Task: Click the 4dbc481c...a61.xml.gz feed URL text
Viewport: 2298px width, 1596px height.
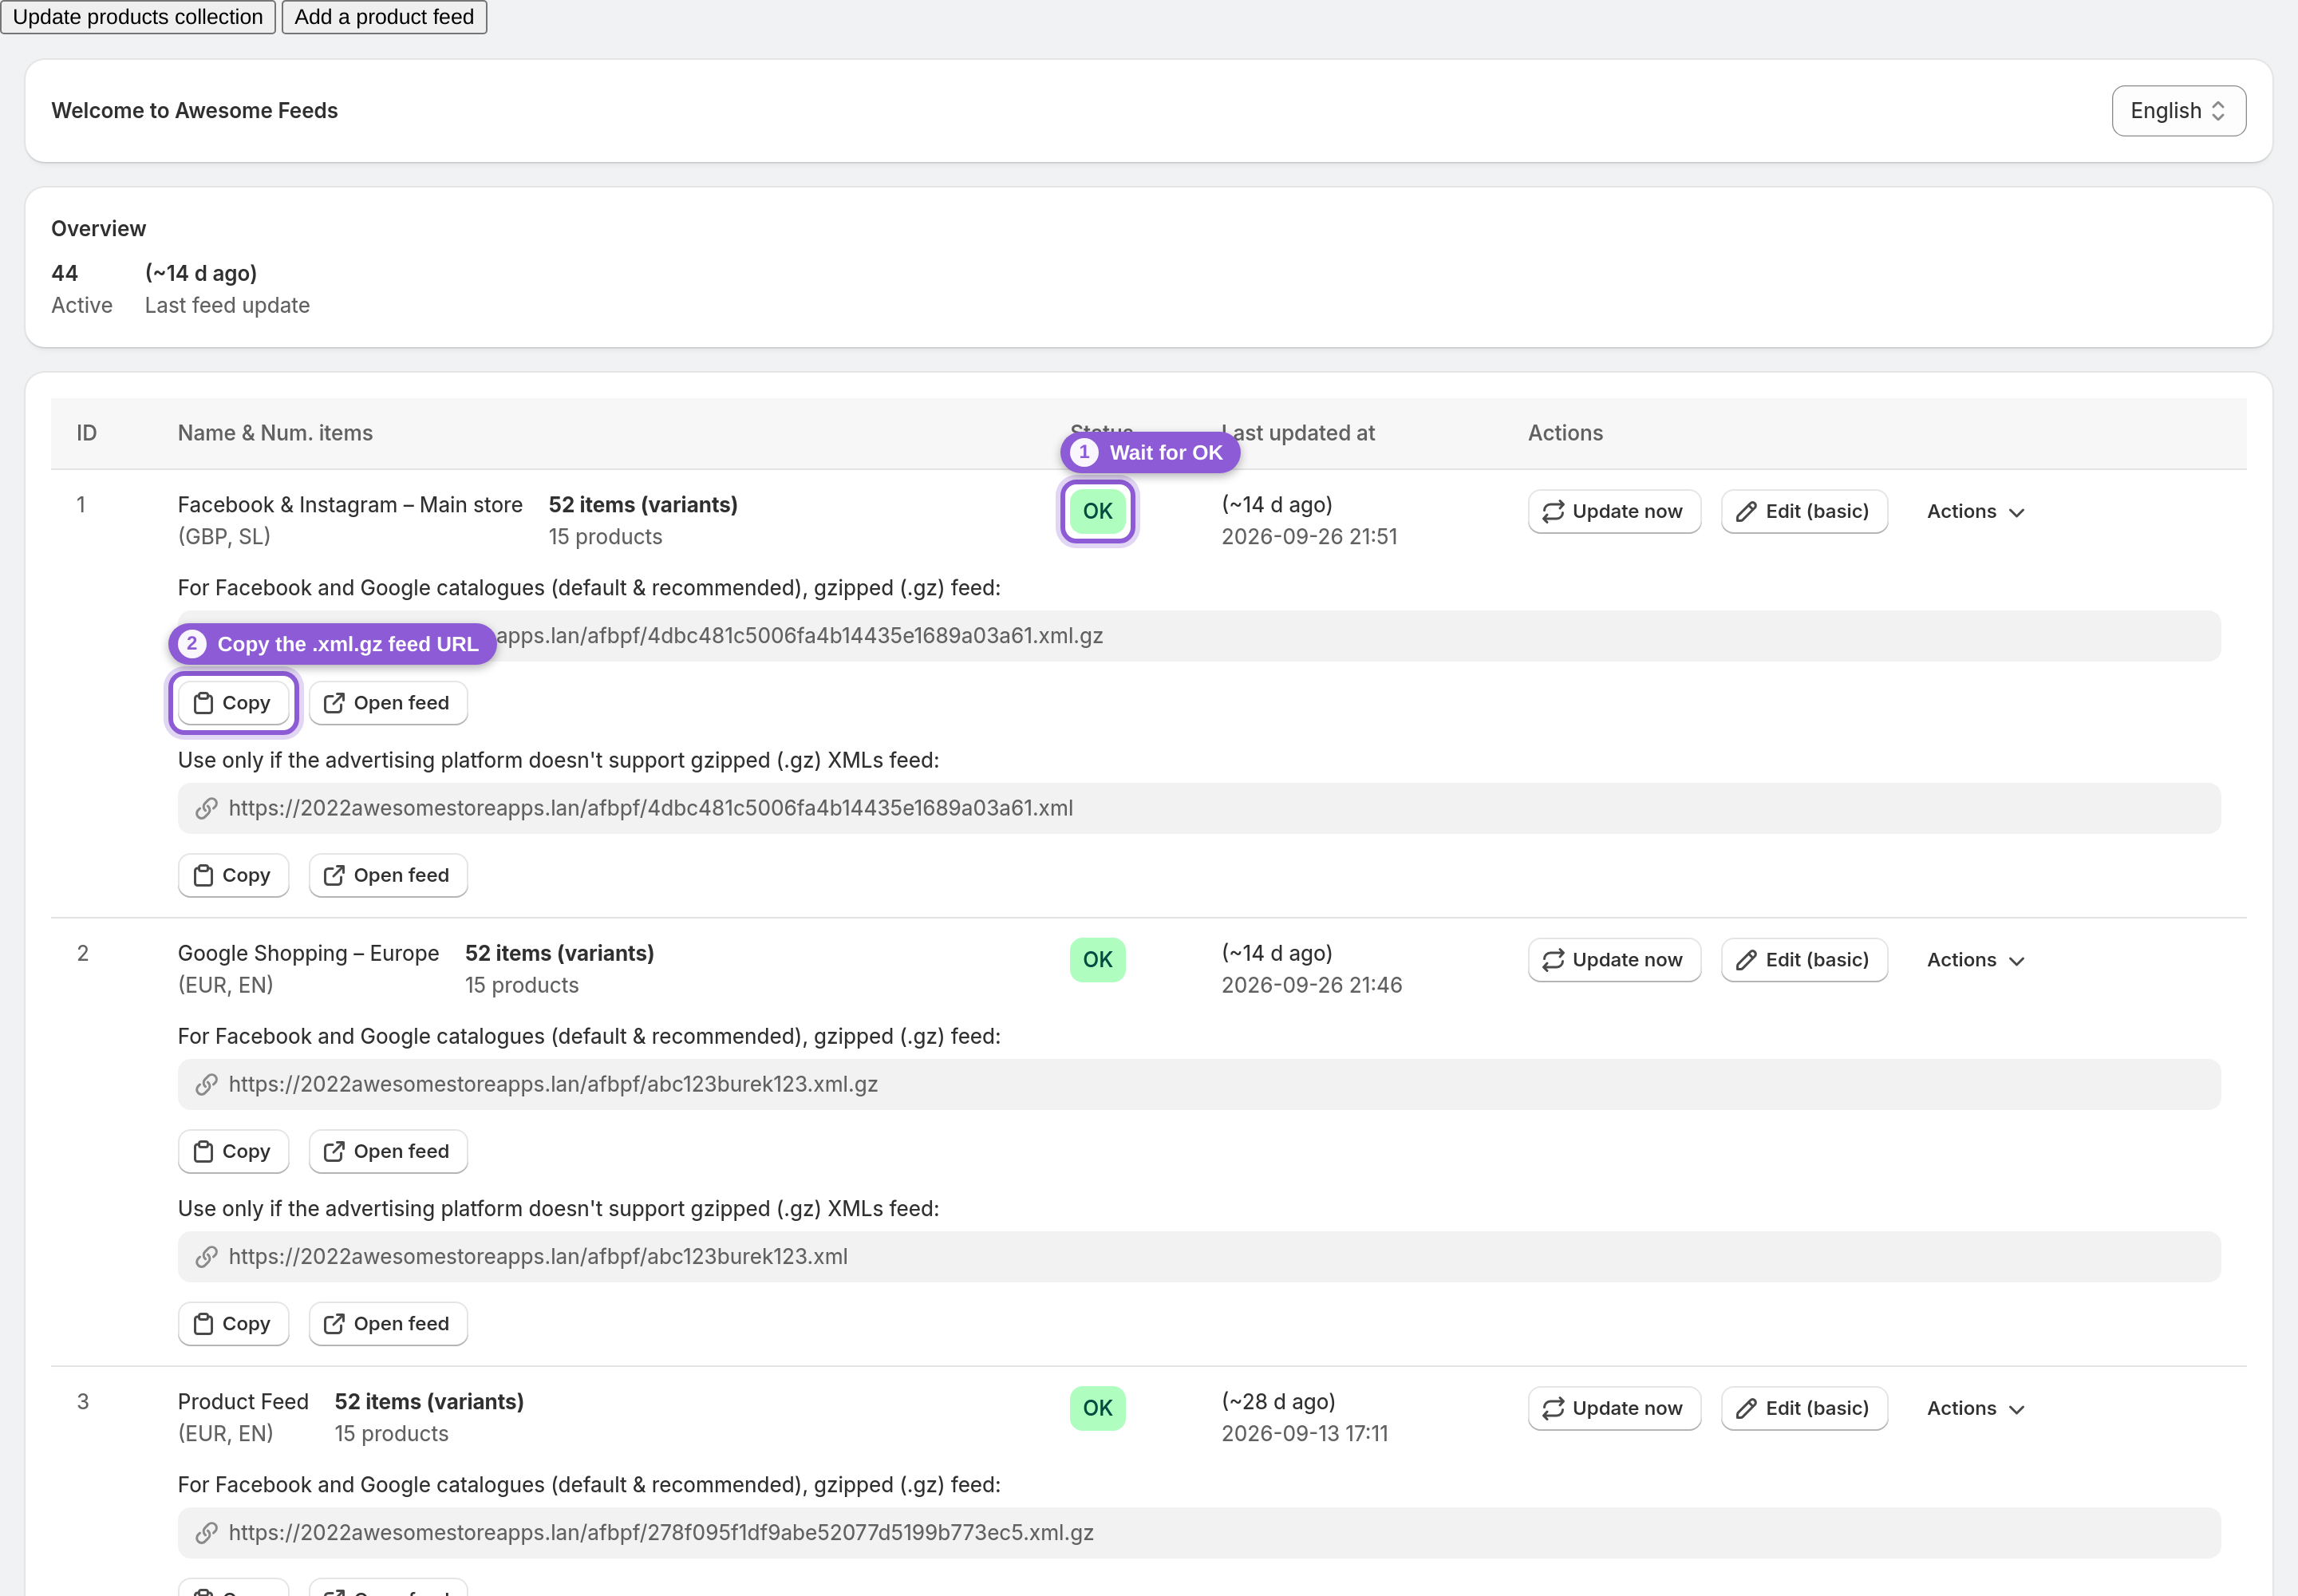Action: (x=800, y=636)
